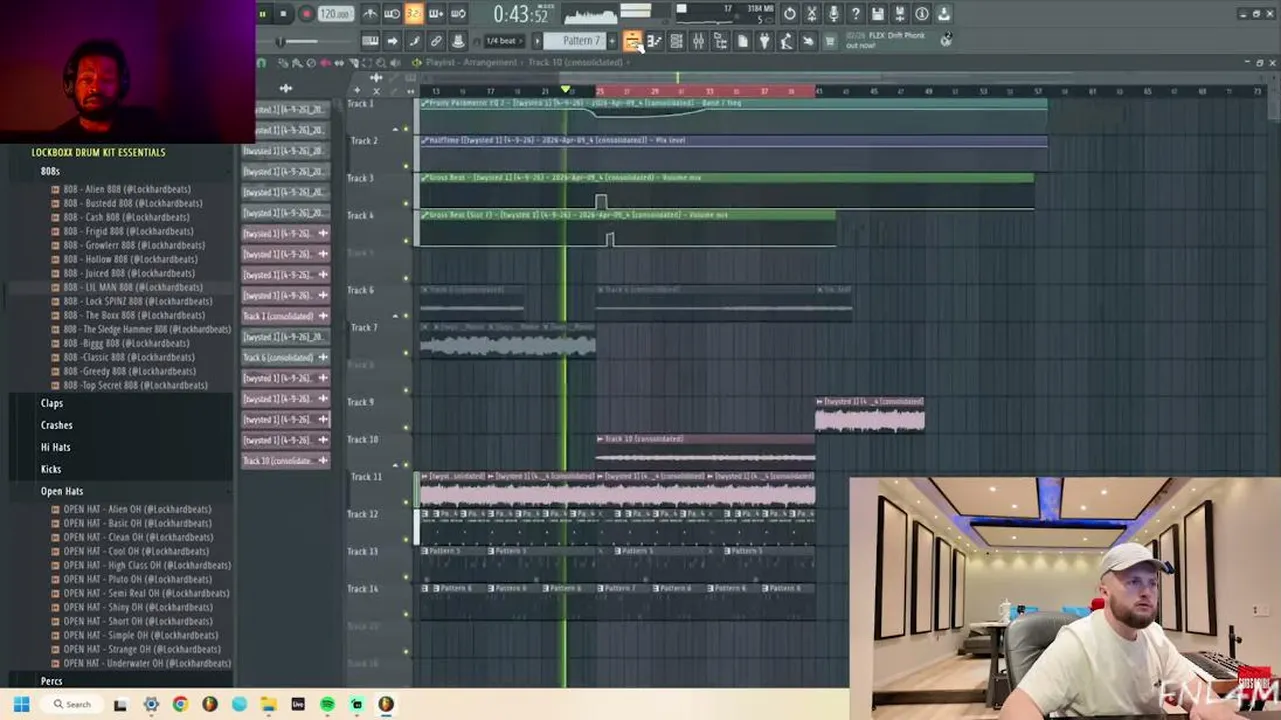Open the Playlist - Arrangement title menu

(471, 63)
